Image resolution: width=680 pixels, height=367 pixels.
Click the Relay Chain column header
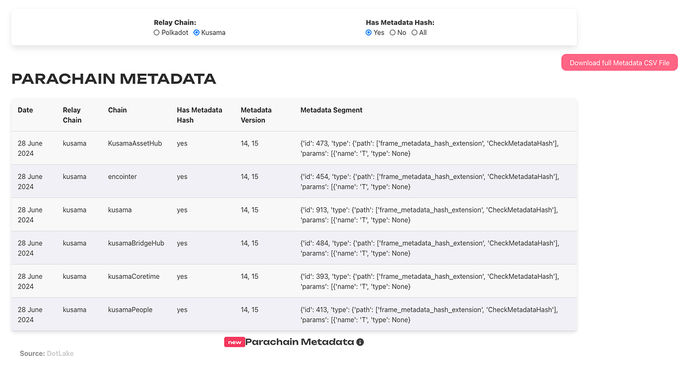click(x=72, y=115)
